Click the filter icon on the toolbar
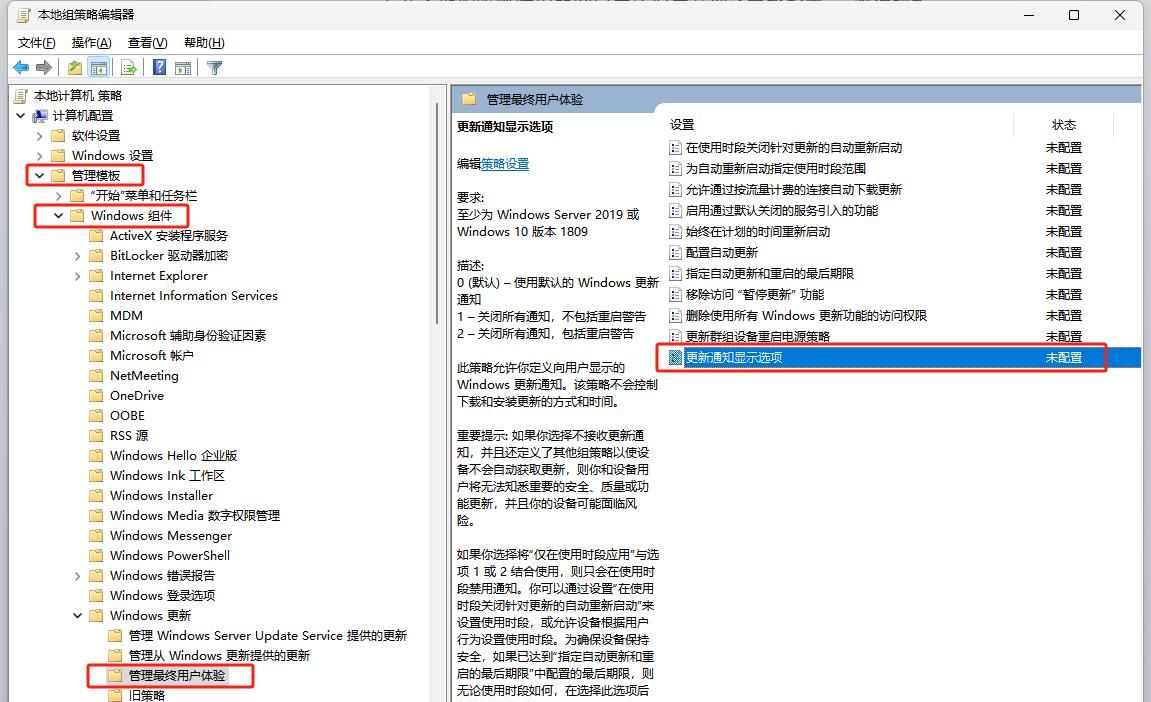The height and width of the screenshot is (702, 1151). (x=214, y=67)
